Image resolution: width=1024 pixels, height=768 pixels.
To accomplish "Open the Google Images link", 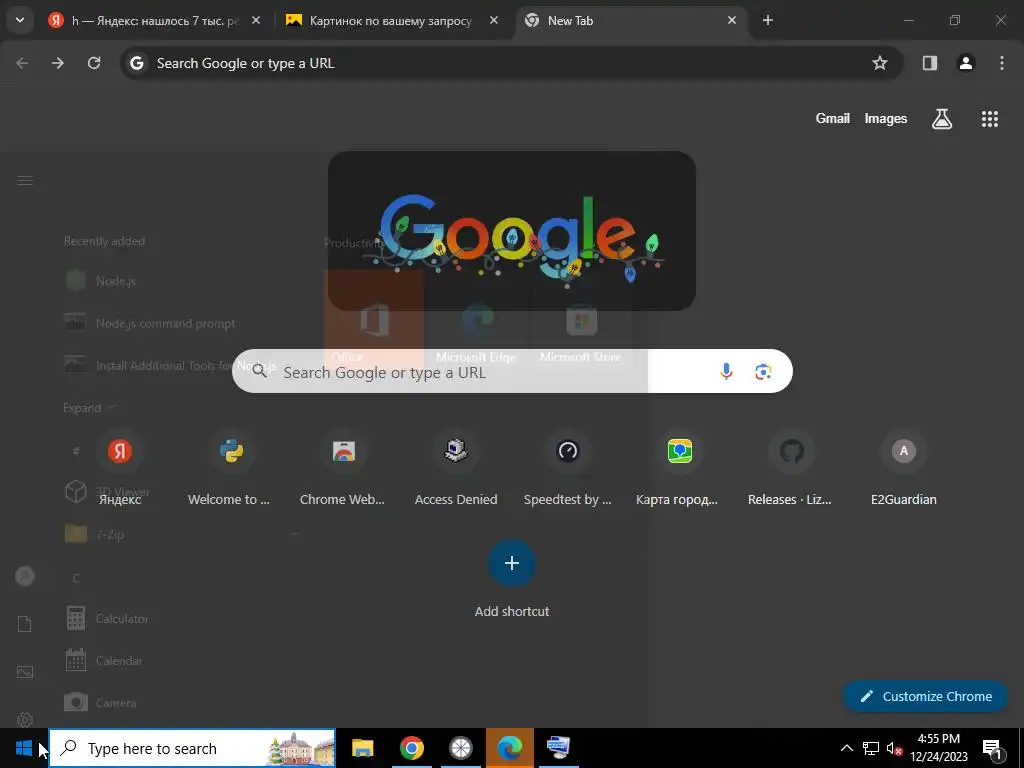I will (x=886, y=119).
